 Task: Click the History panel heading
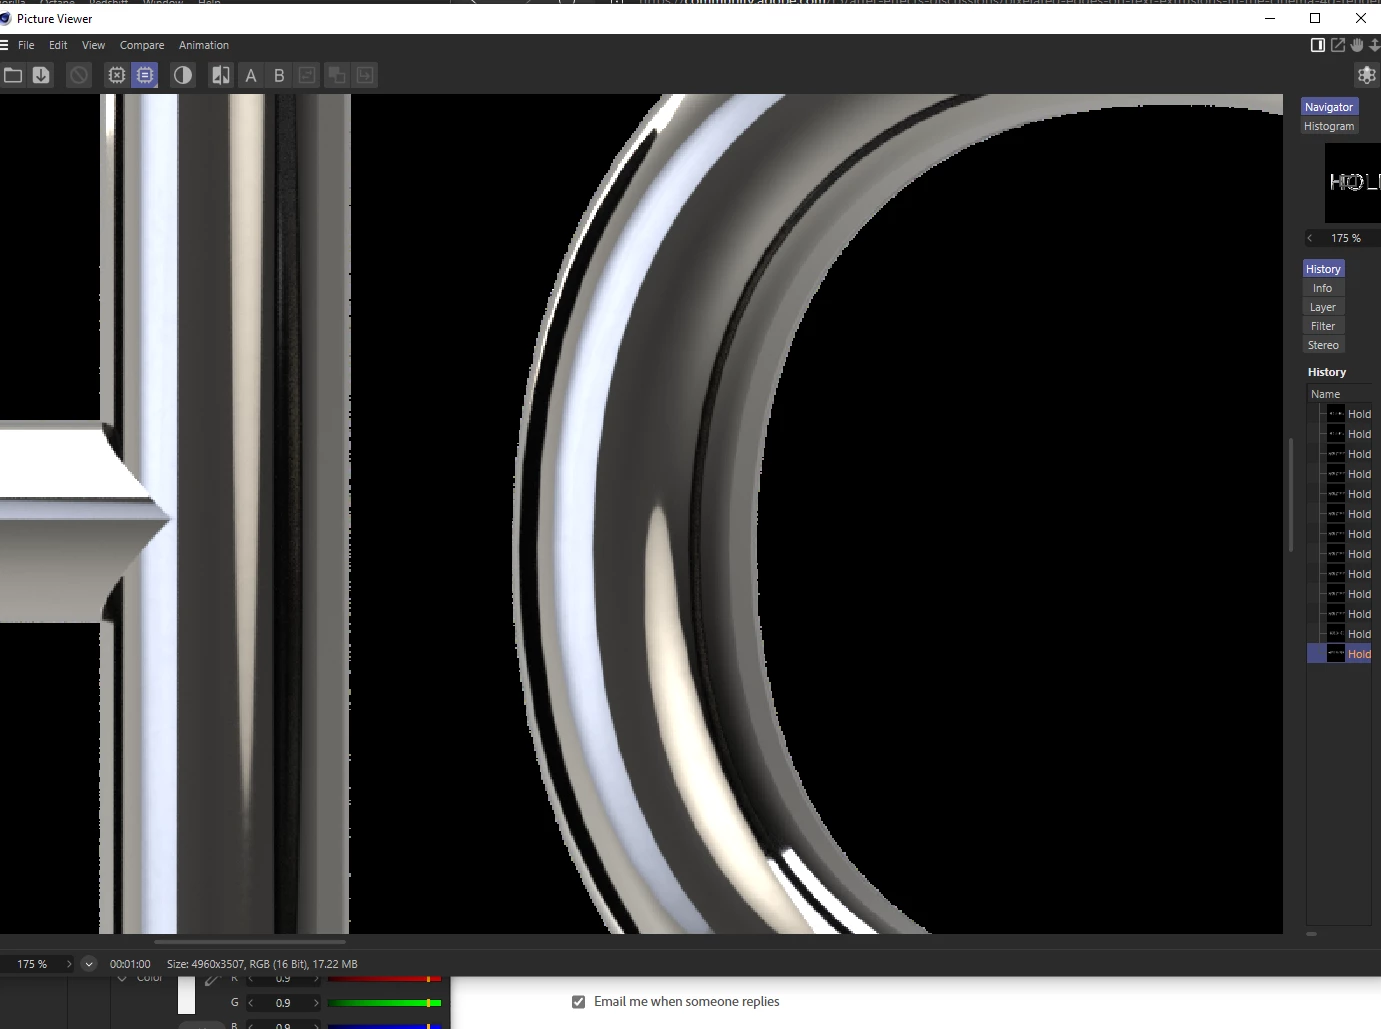point(1327,372)
